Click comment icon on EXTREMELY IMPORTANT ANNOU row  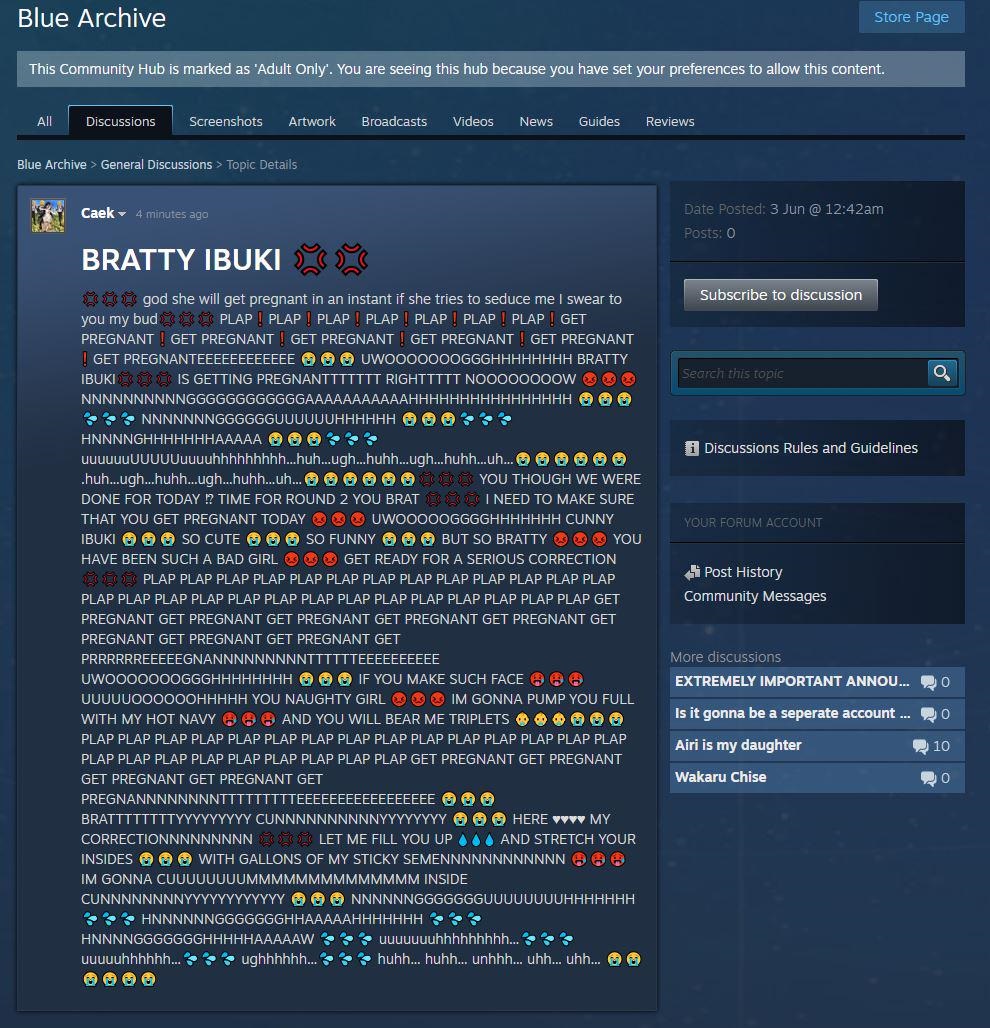point(928,682)
